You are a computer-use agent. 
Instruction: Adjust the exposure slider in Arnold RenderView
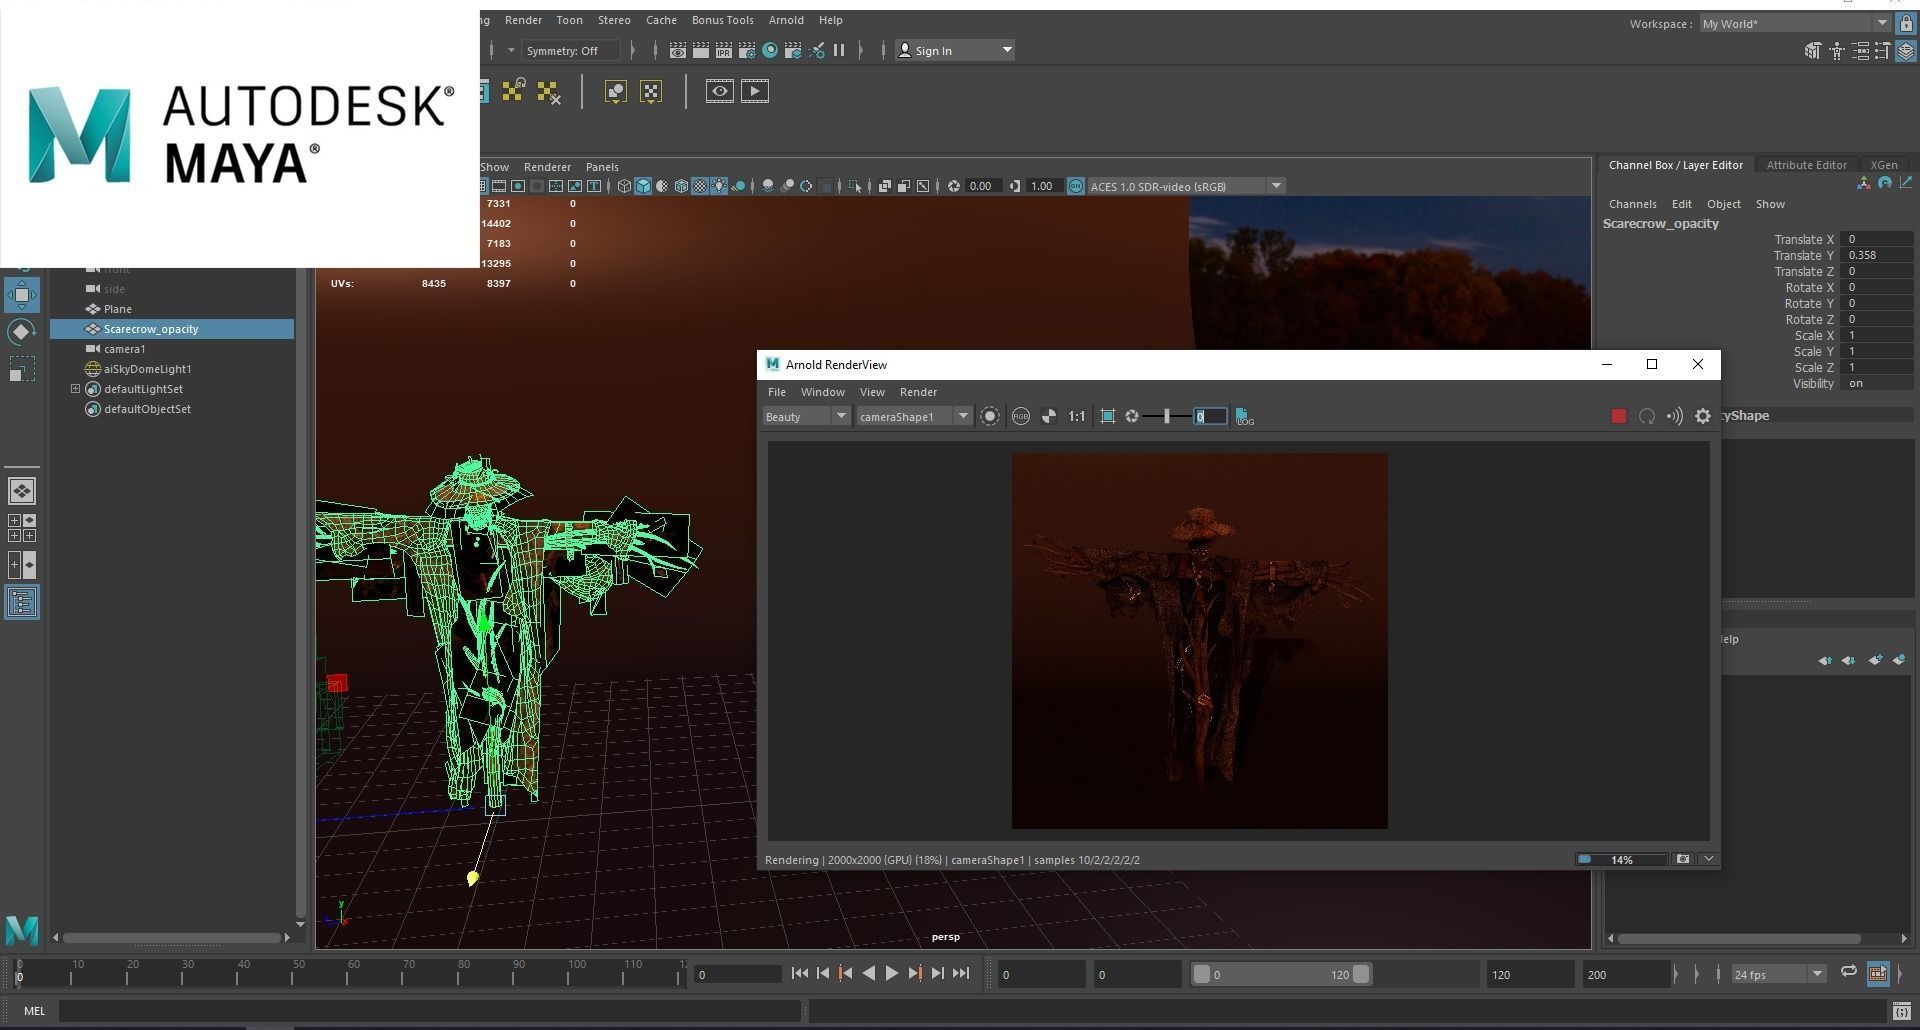coord(1166,416)
